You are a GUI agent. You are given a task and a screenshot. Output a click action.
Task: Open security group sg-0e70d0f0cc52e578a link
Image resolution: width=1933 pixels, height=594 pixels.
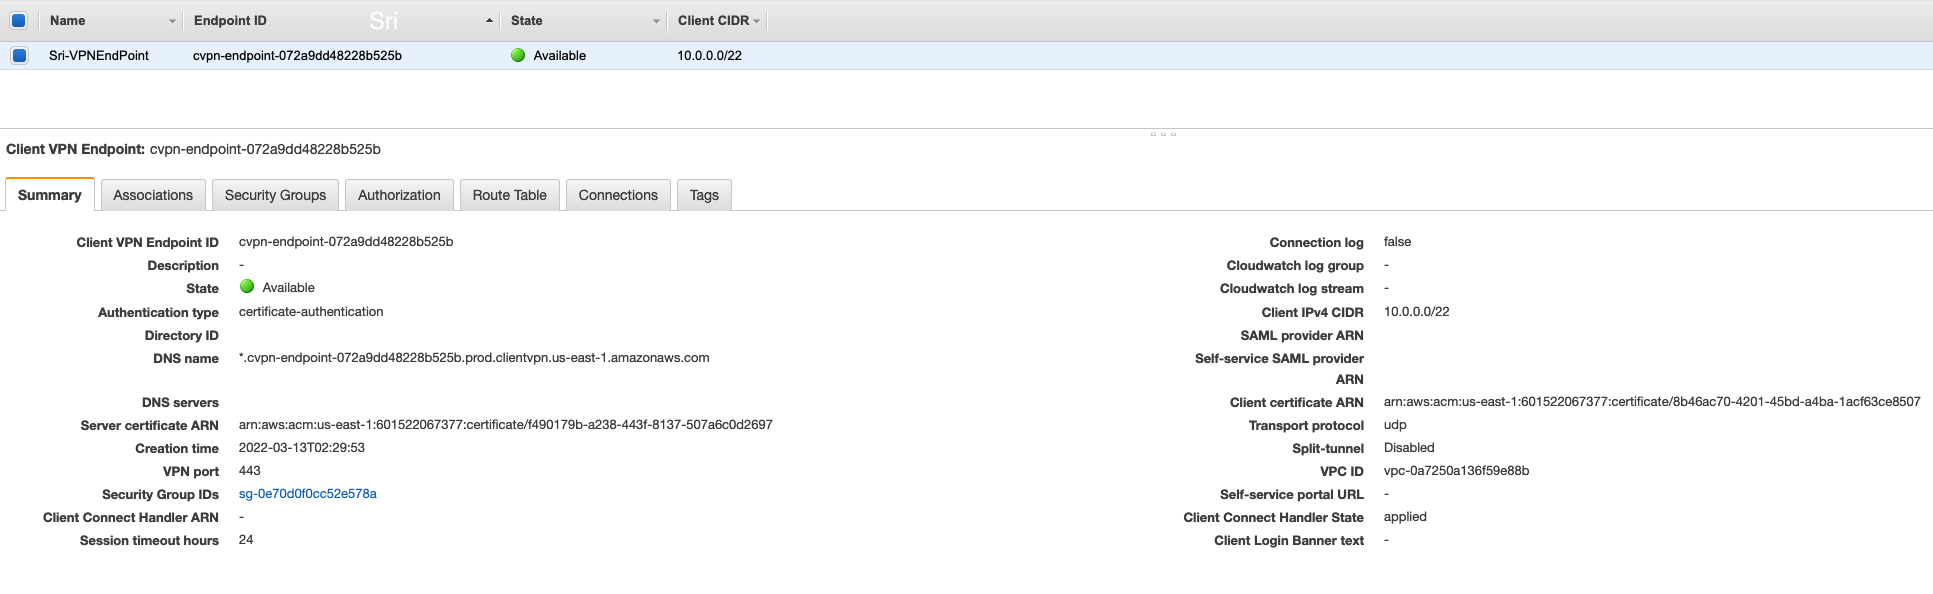(308, 494)
